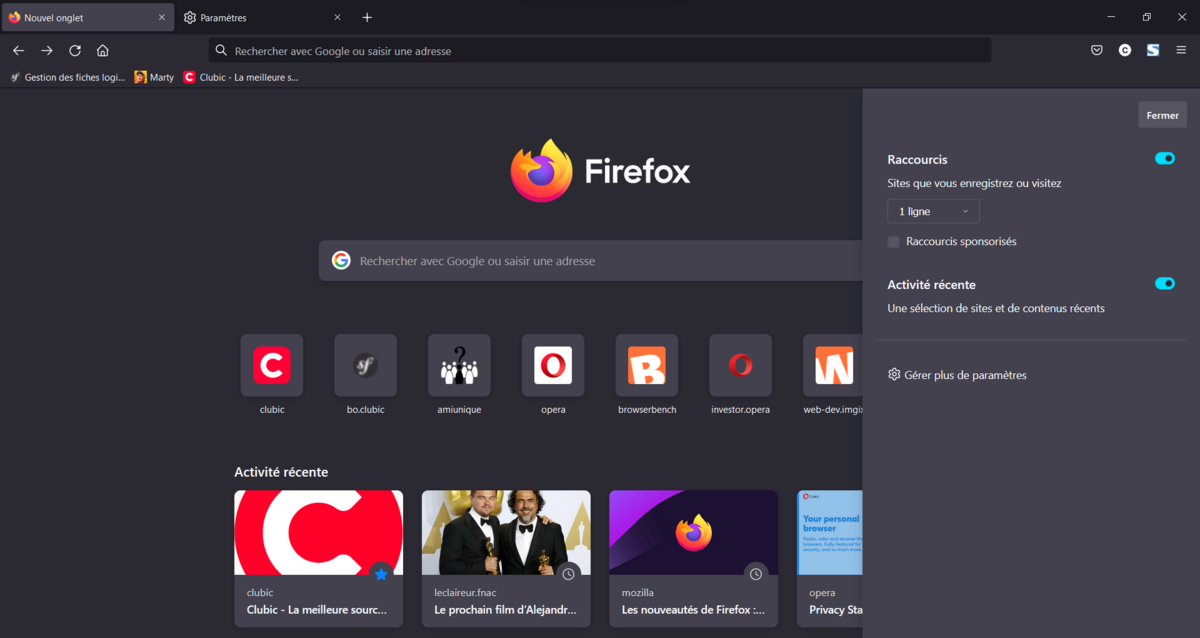Screen dimensions: 1200x638
Task: Click the Sites que vous enregistrez ou visitez text
Action: (974, 184)
